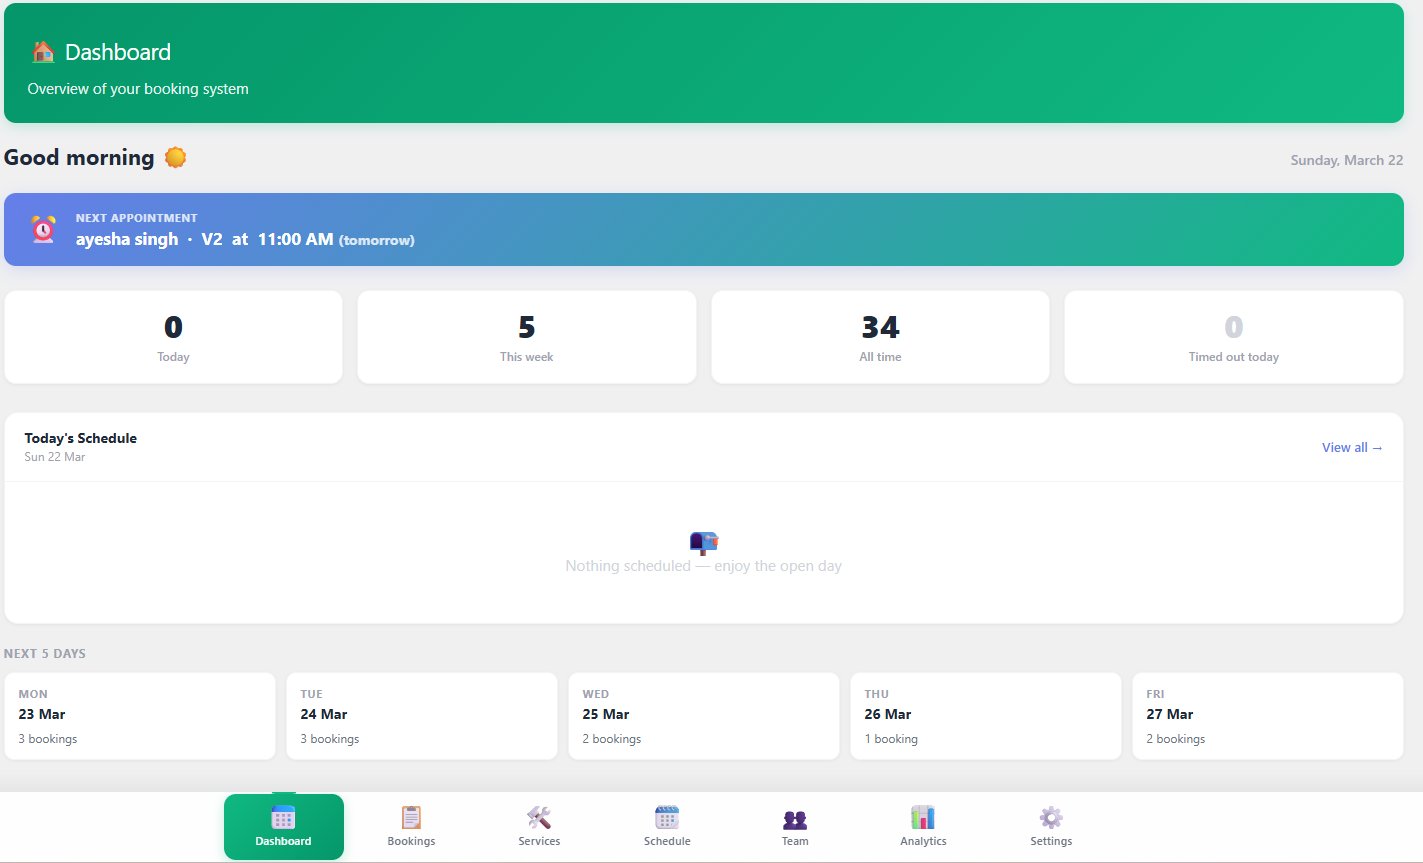Click Thursday 26 Mar showing 1 booking
The width and height of the screenshot is (1423, 863).
point(985,715)
